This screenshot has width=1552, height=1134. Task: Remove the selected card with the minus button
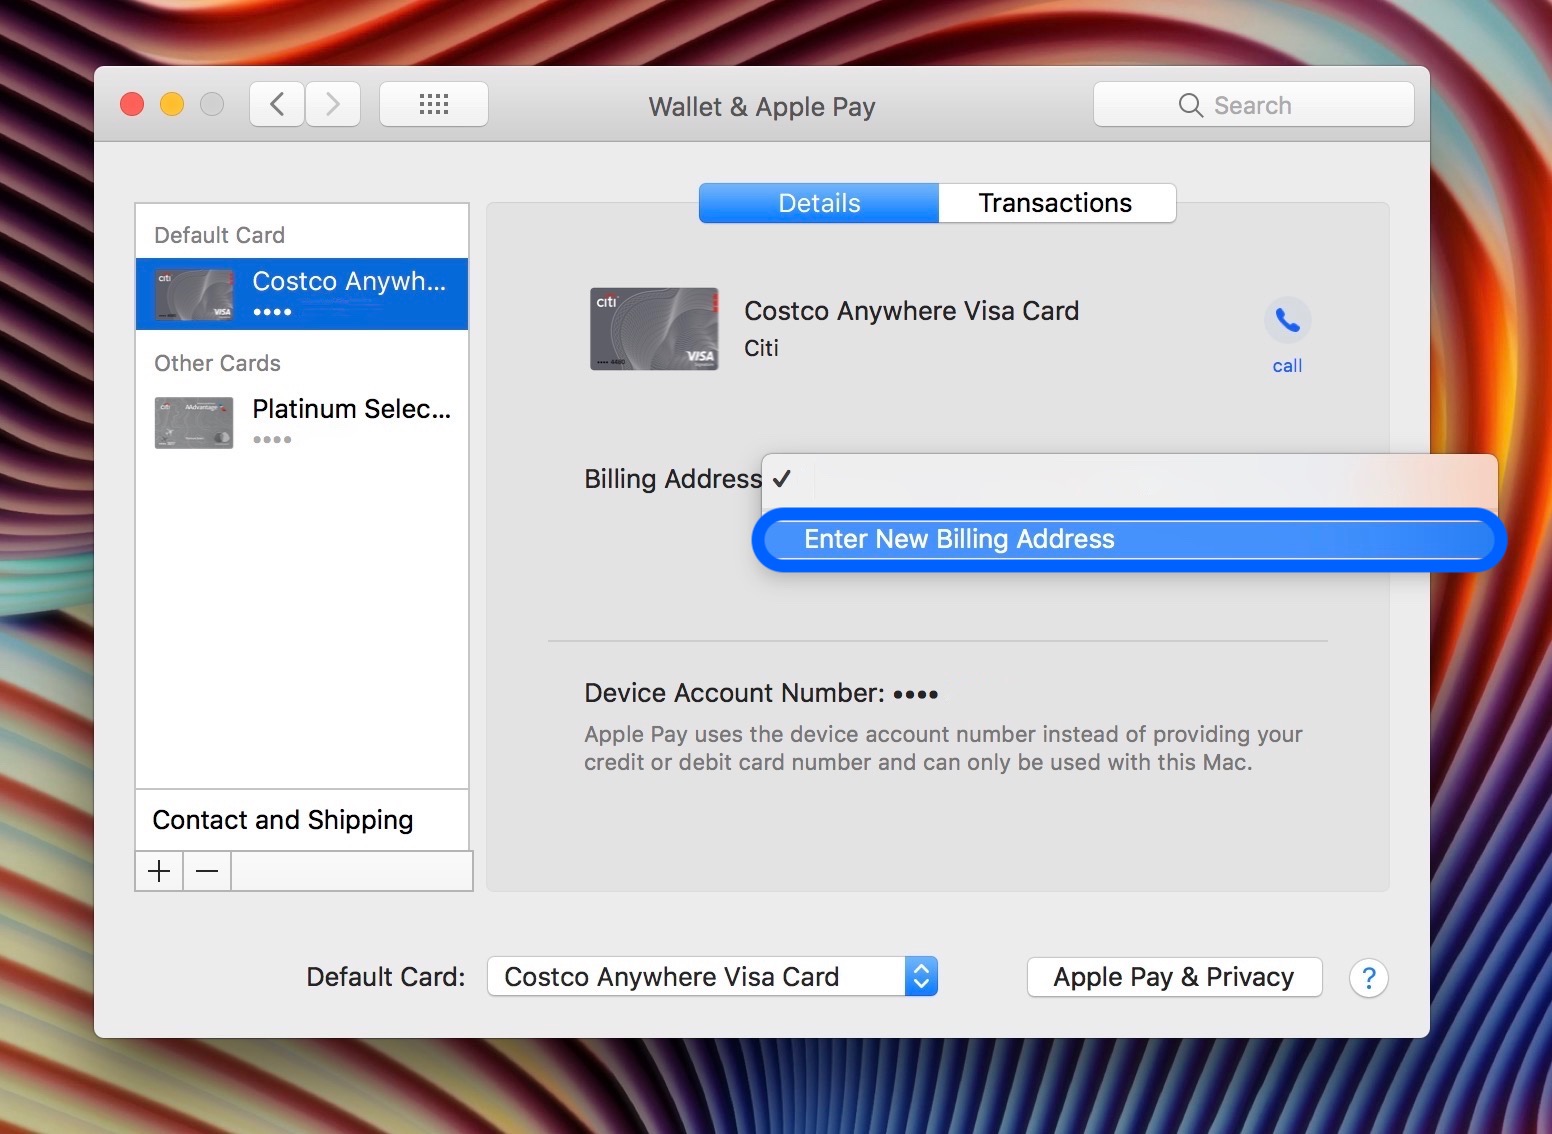point(206,871)
